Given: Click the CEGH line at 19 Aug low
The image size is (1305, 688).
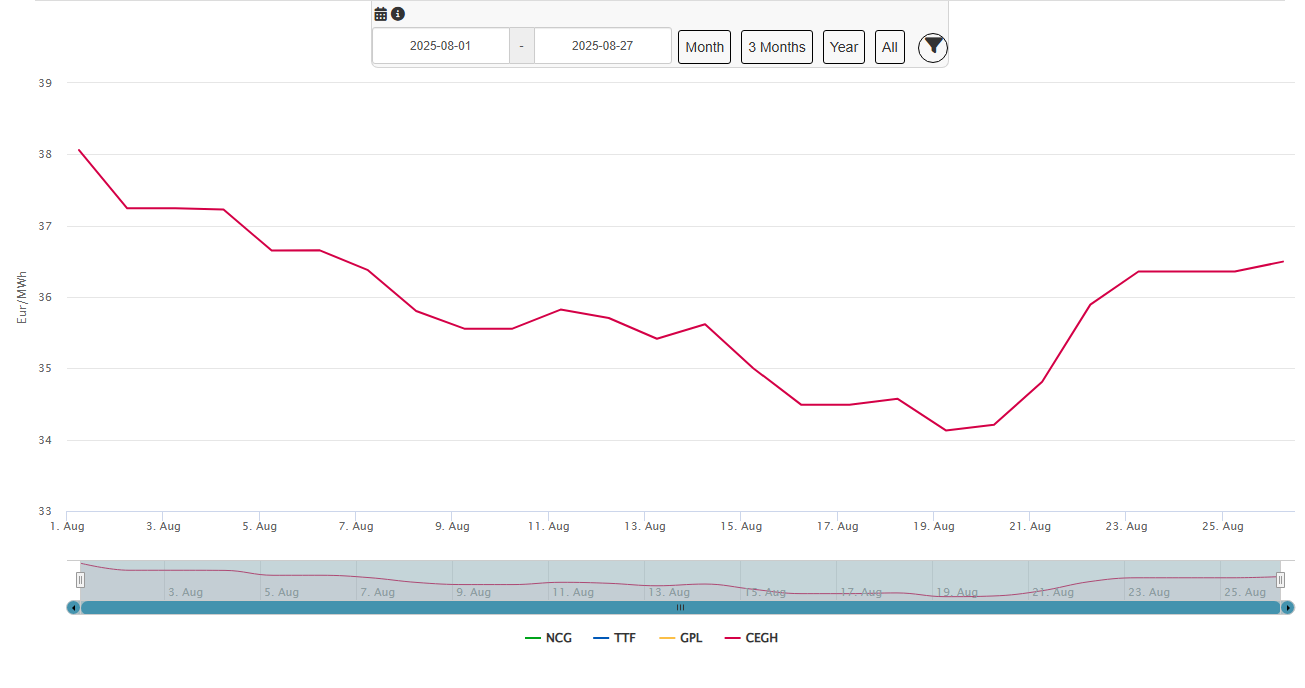Looking at the screenshot, I should click(x=946, y=430).
